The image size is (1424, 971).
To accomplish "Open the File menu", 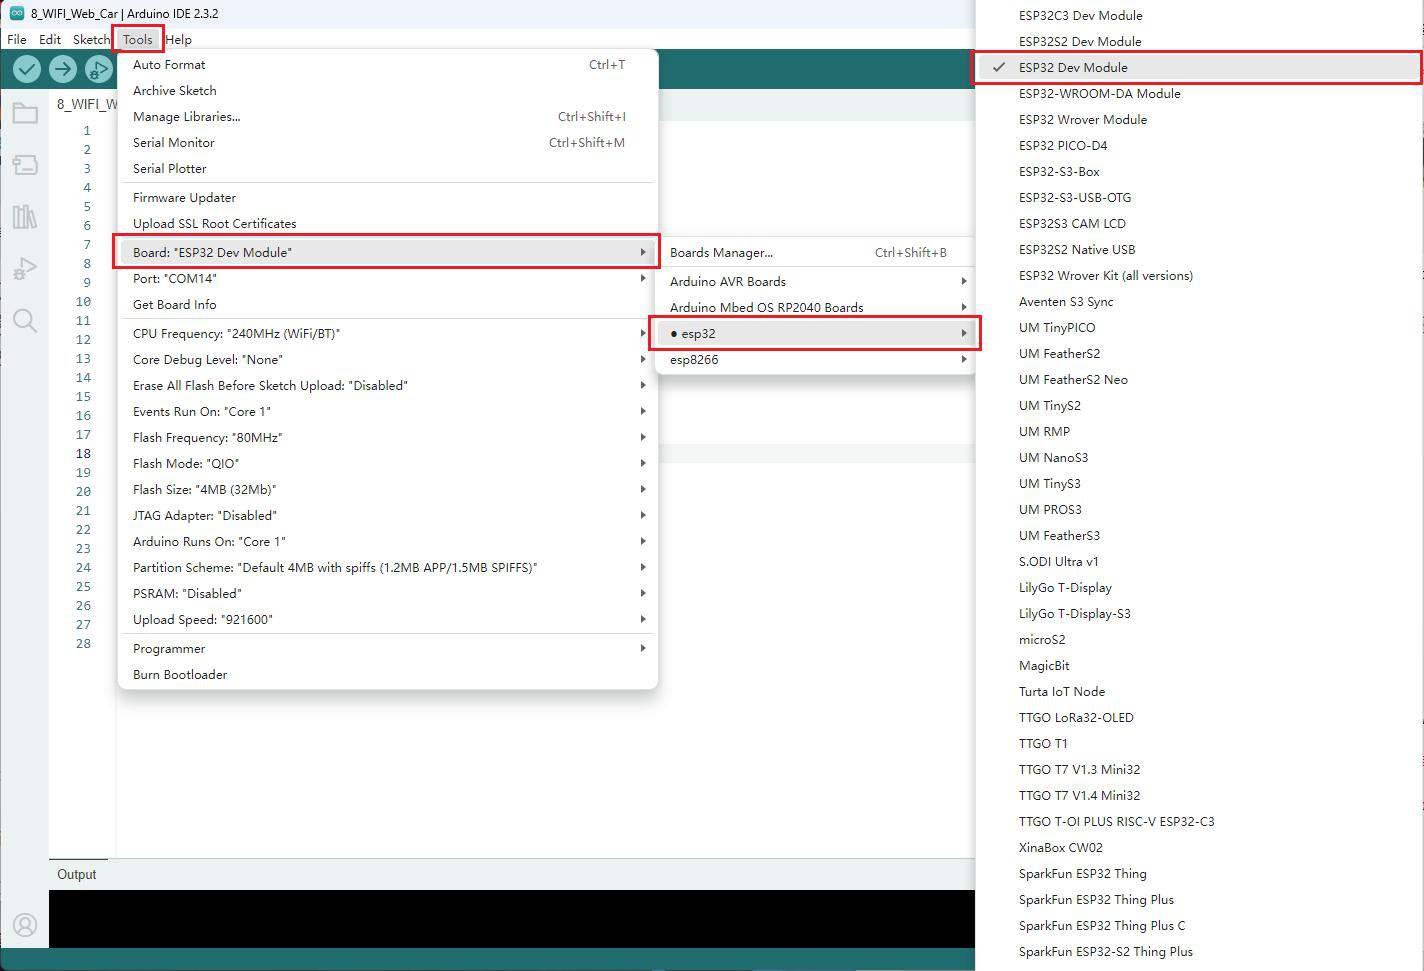I will (x=17, y=39).
